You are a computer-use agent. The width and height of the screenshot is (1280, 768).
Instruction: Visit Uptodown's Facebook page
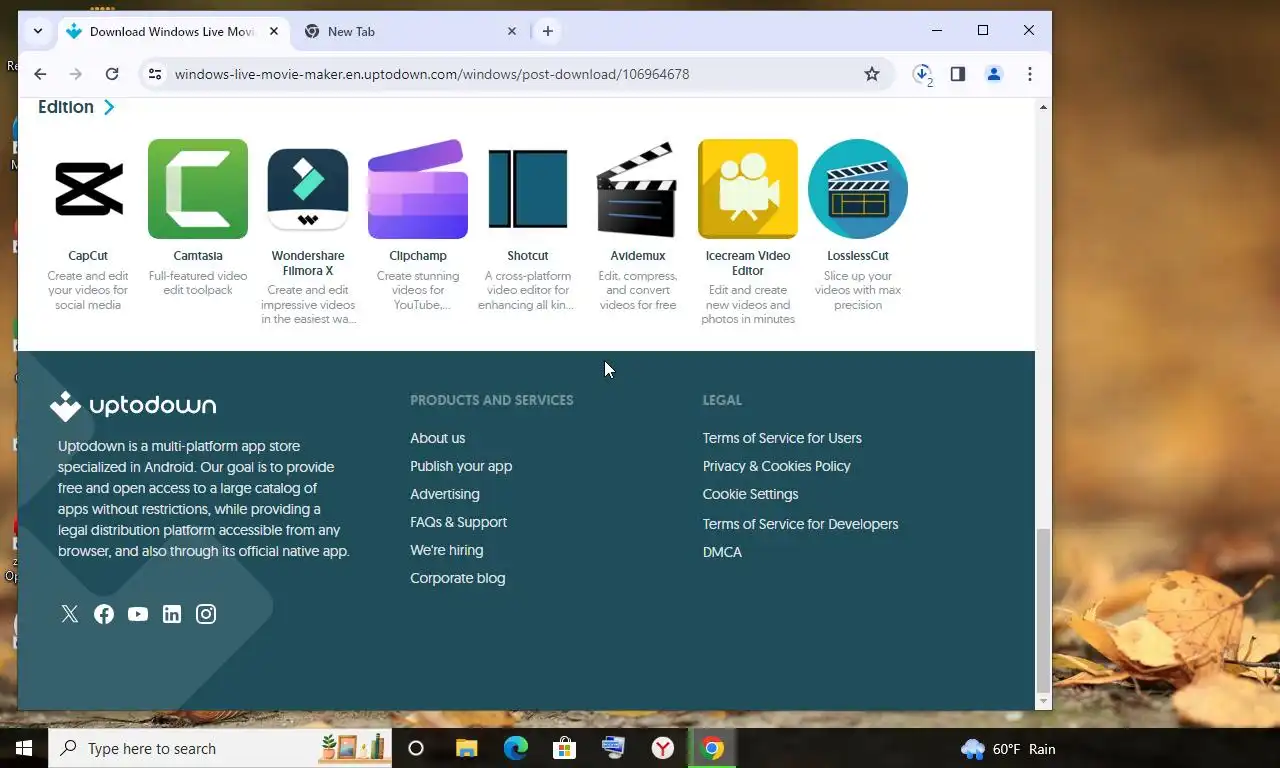click(x=104, y=614)
